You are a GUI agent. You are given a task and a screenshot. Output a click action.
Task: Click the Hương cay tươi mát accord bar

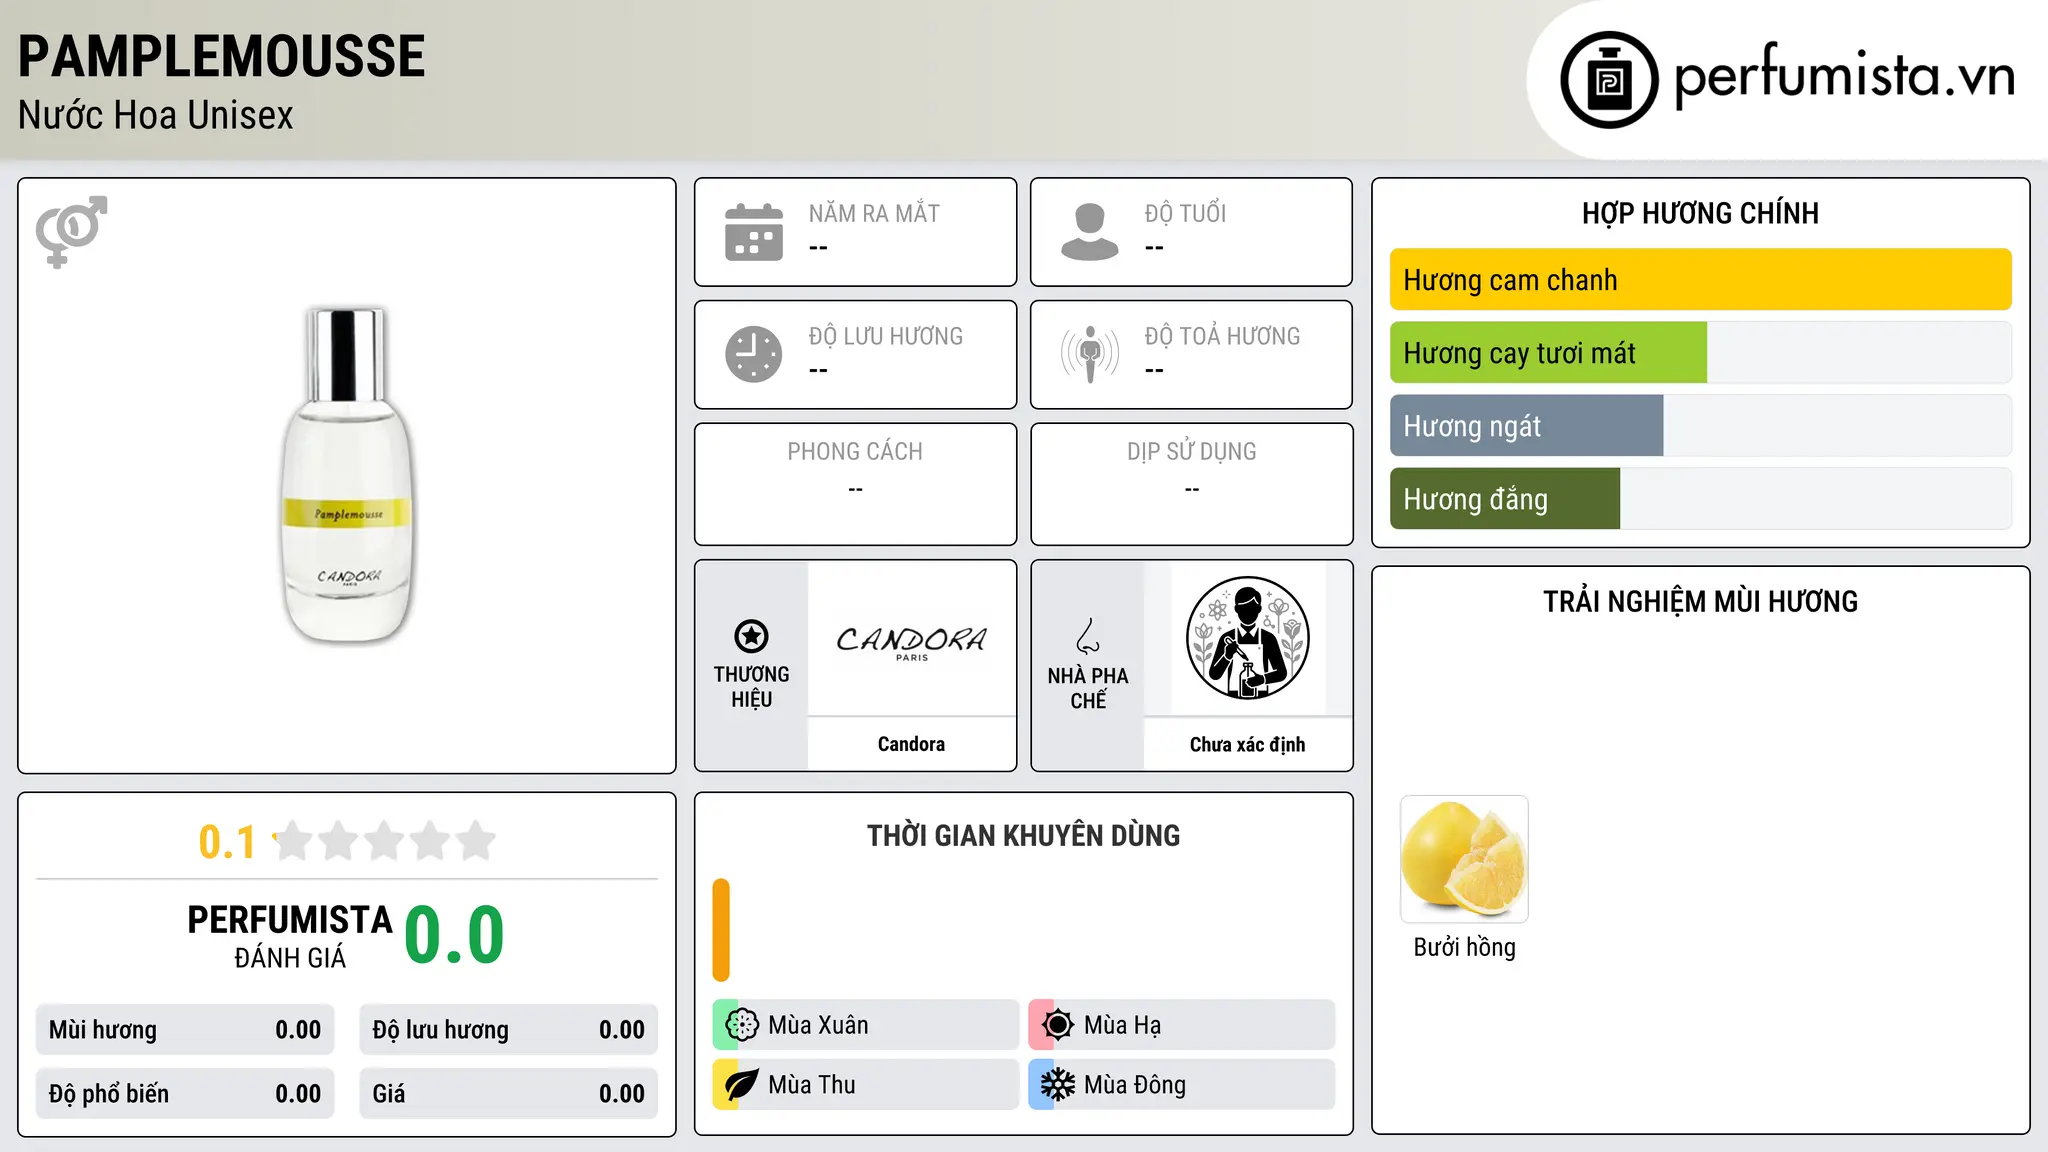(1700, 353)
